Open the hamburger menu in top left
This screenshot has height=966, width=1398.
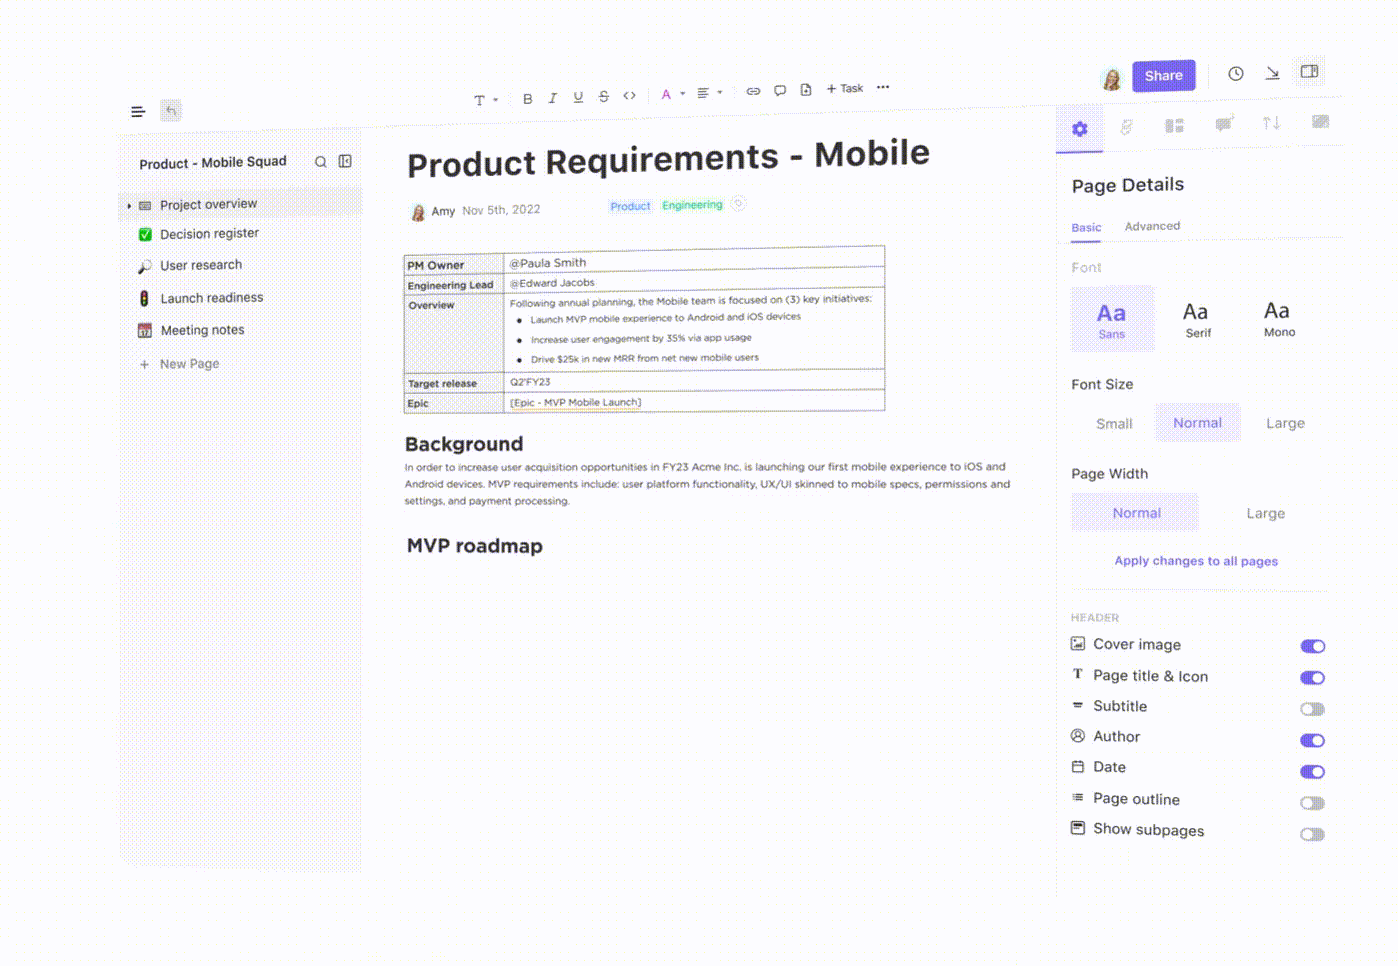pos(138,111)
